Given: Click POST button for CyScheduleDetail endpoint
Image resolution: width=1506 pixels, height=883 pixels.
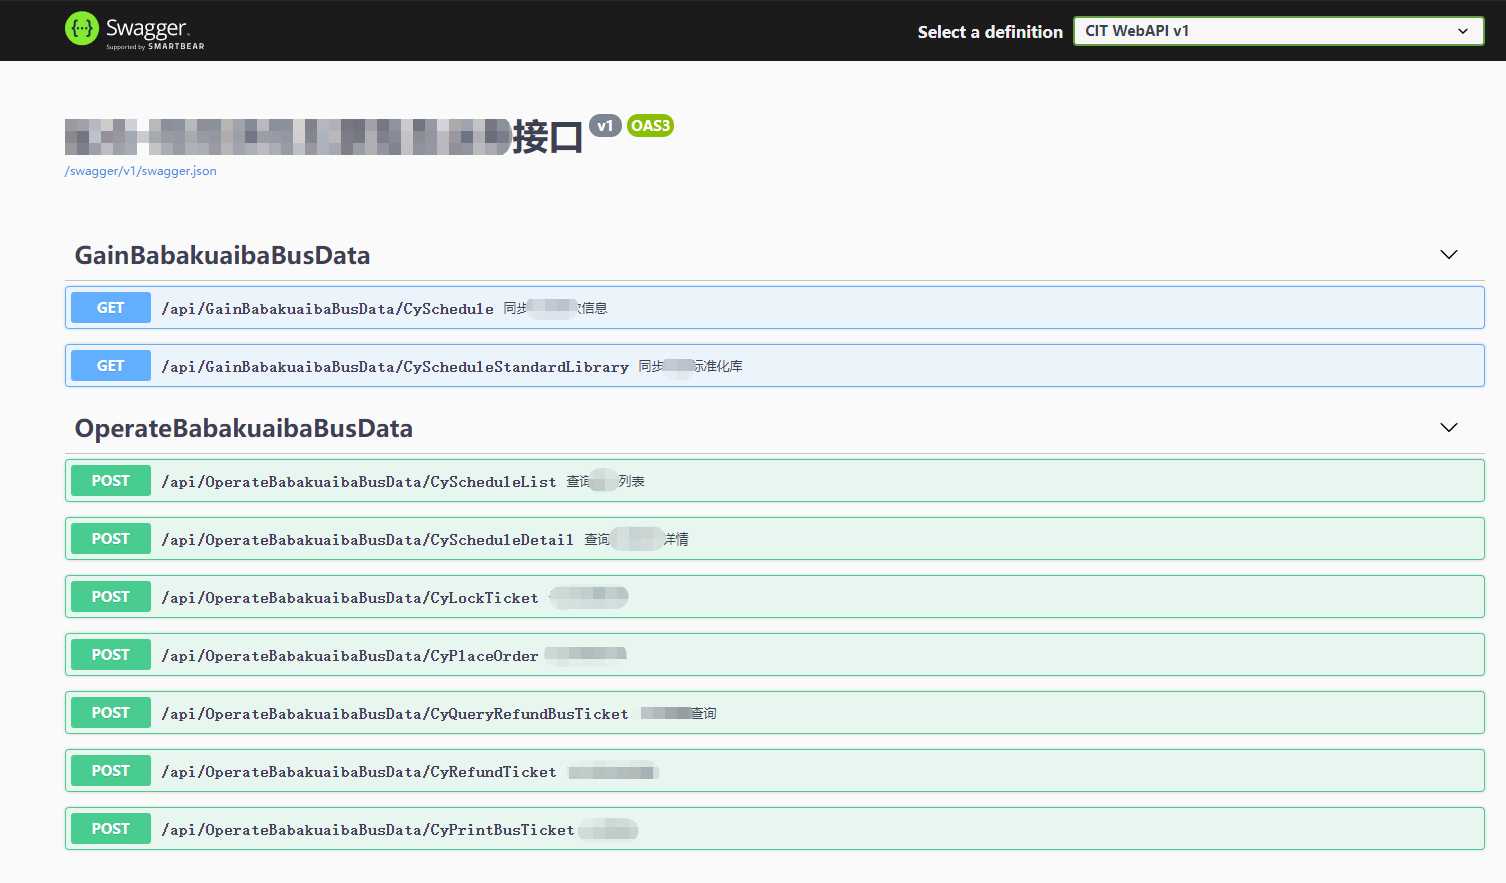Looking at the screenshot, I should (x=111, y=539).
